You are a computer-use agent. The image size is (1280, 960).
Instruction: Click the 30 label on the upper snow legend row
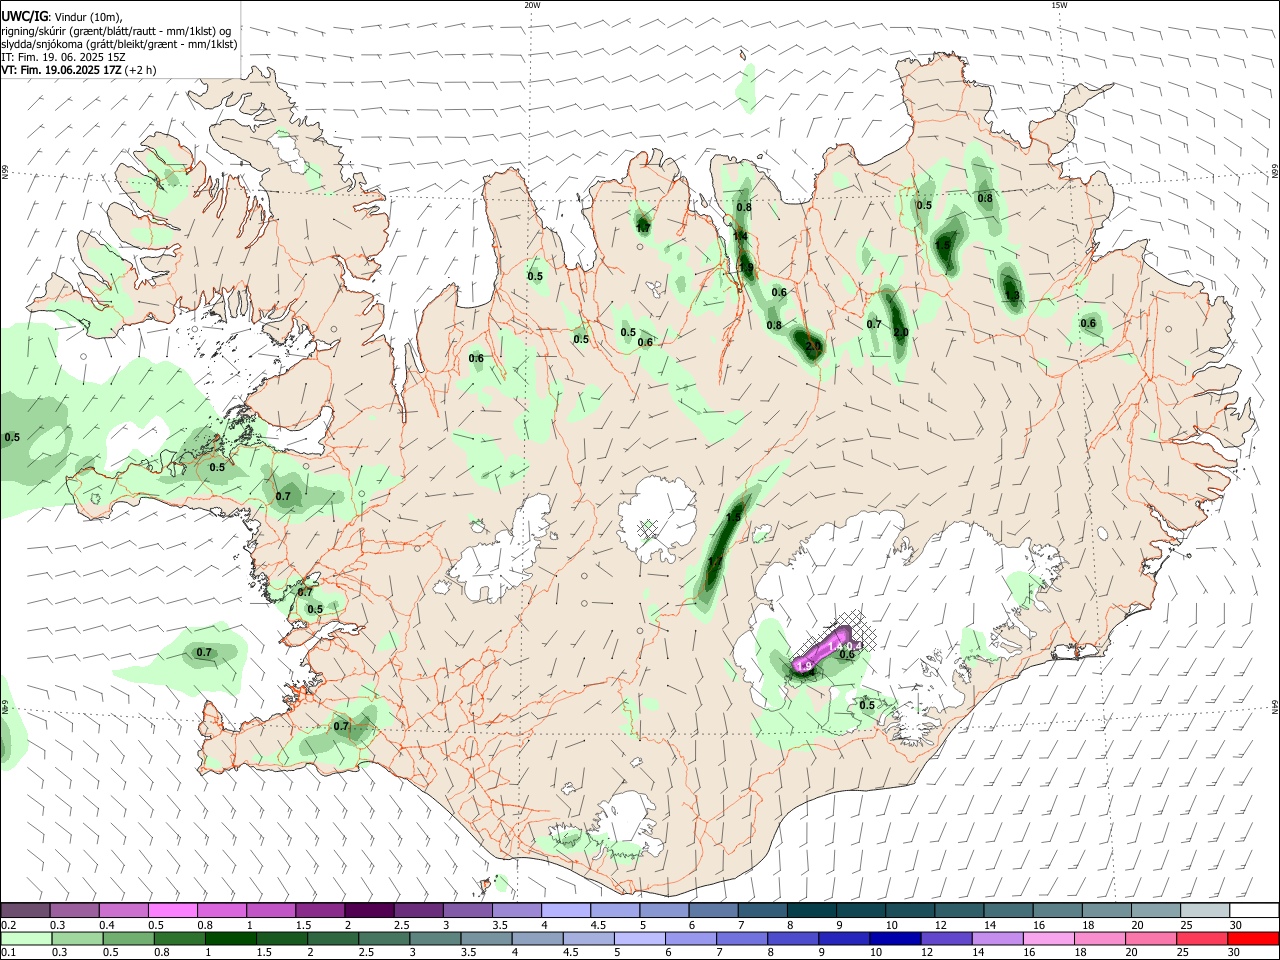click(x=1236, y=926)
